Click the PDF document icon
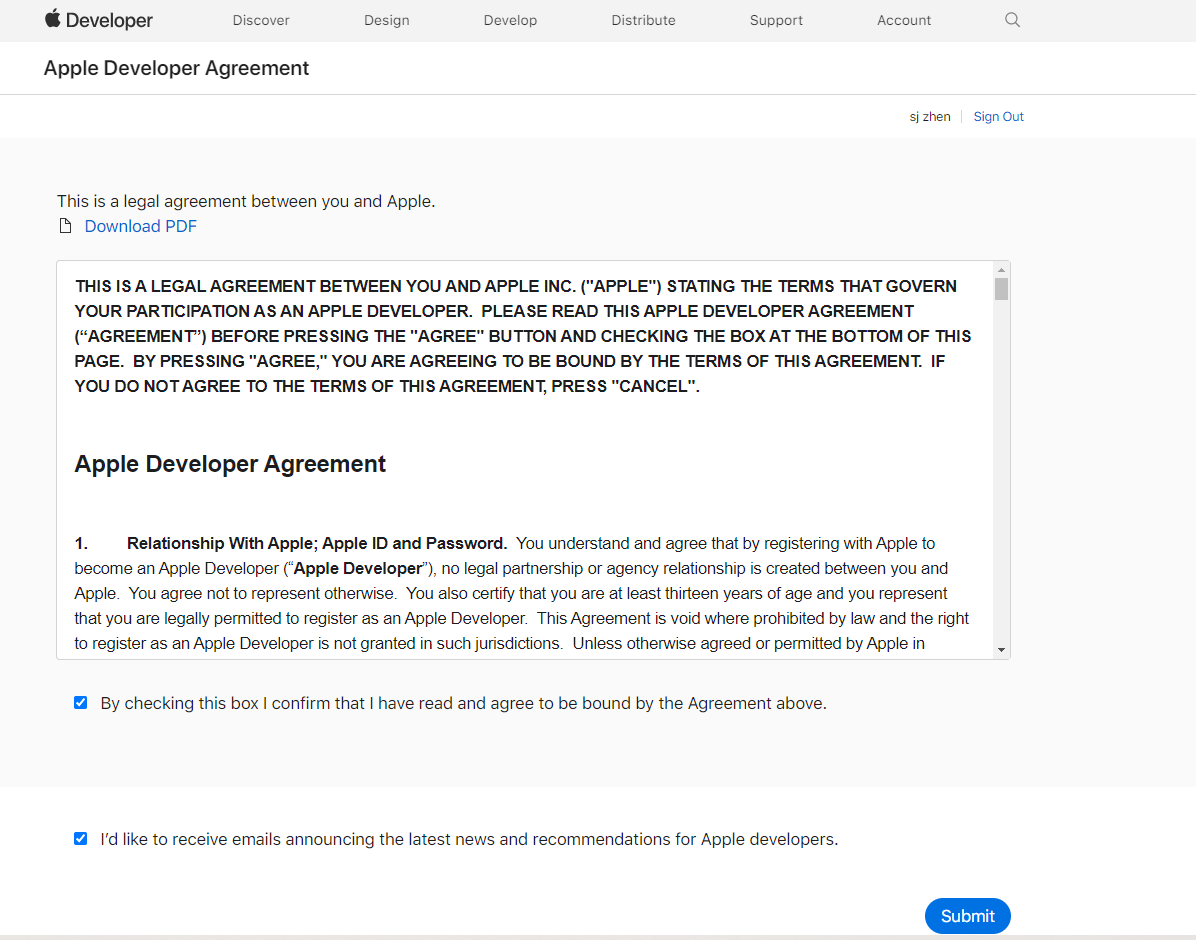1196x940 pixels. click(x=66, y=226)
